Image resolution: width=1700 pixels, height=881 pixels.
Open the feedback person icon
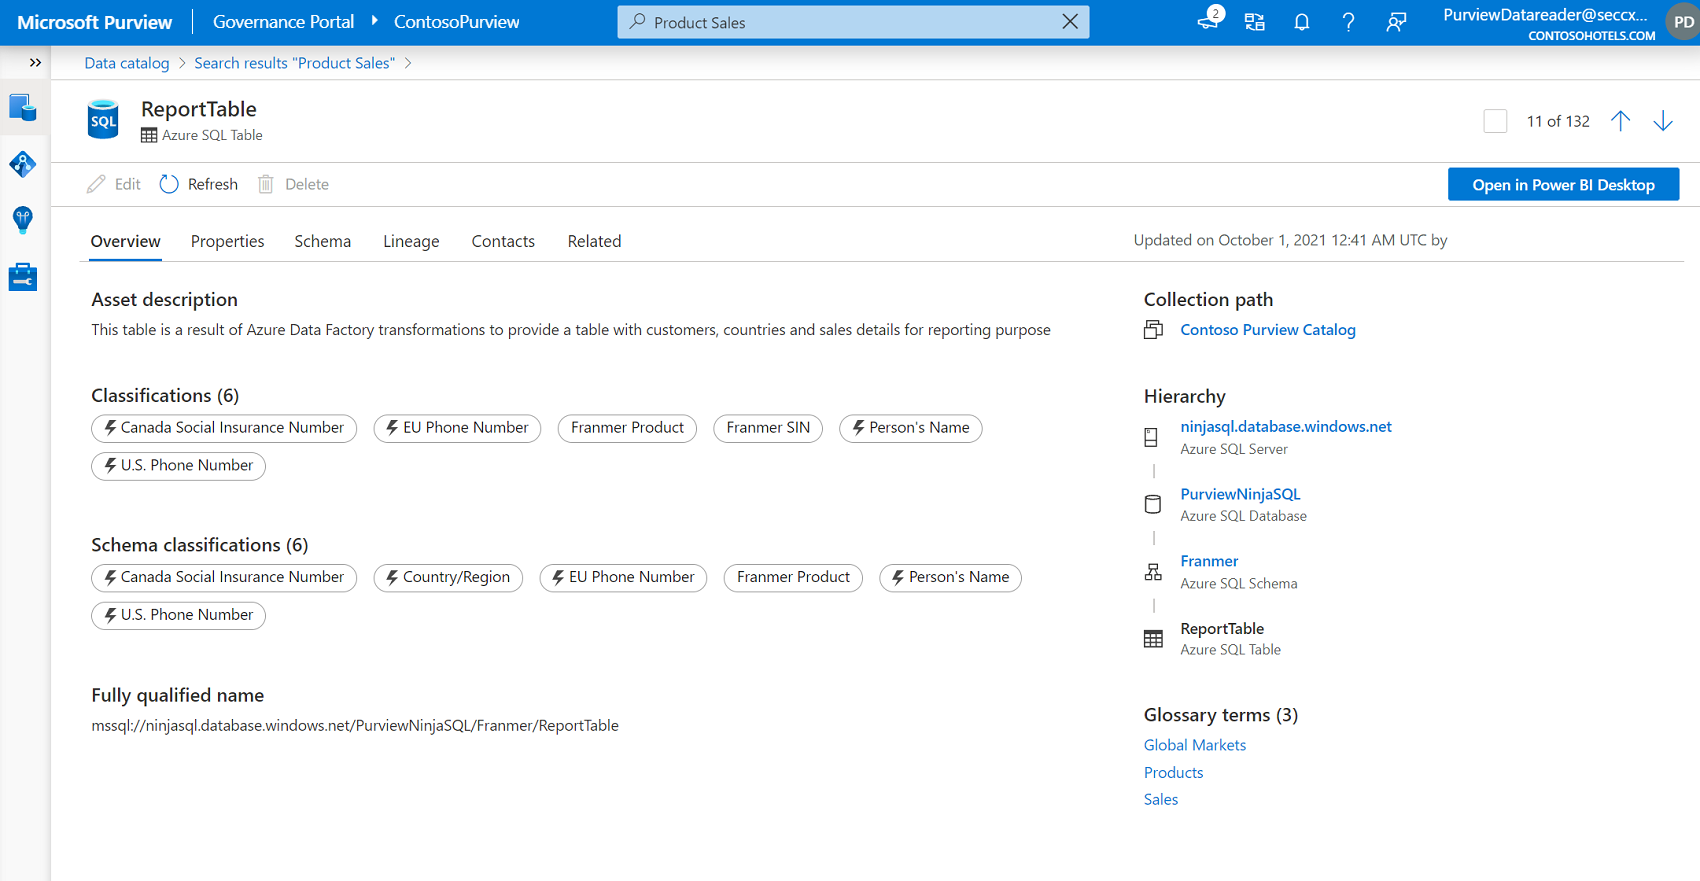pos(1396,22)
